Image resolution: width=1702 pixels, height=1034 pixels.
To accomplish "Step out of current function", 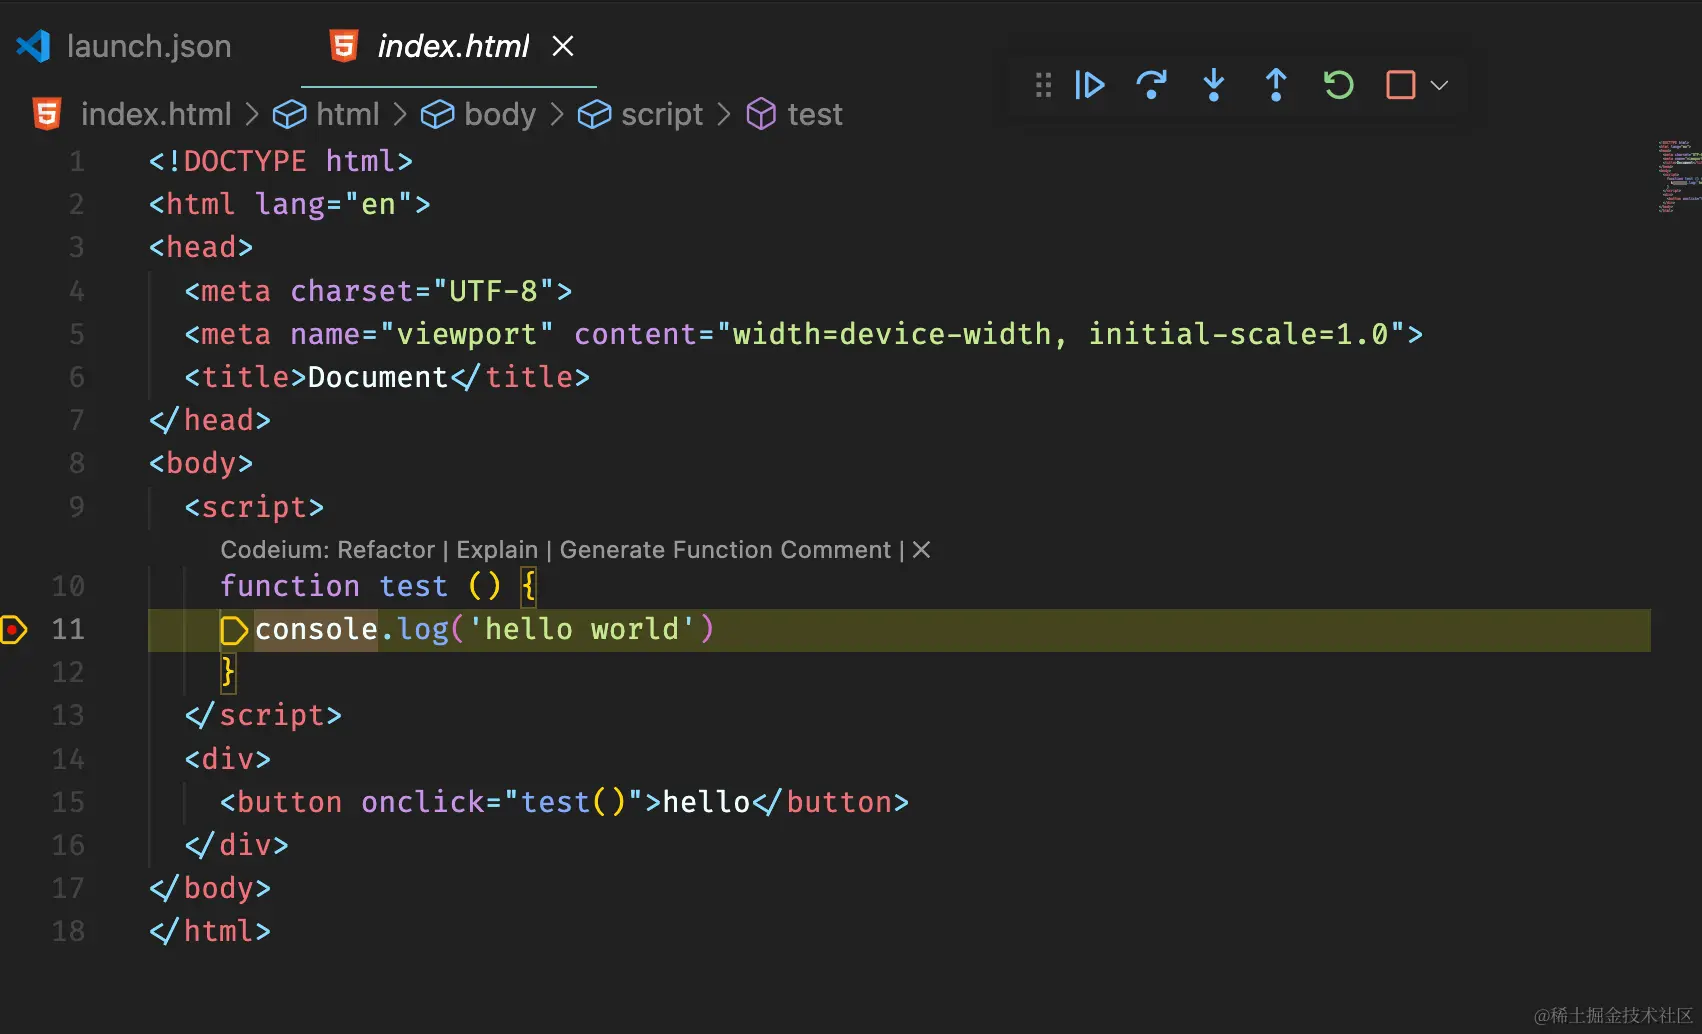I will pos(1276,85).
